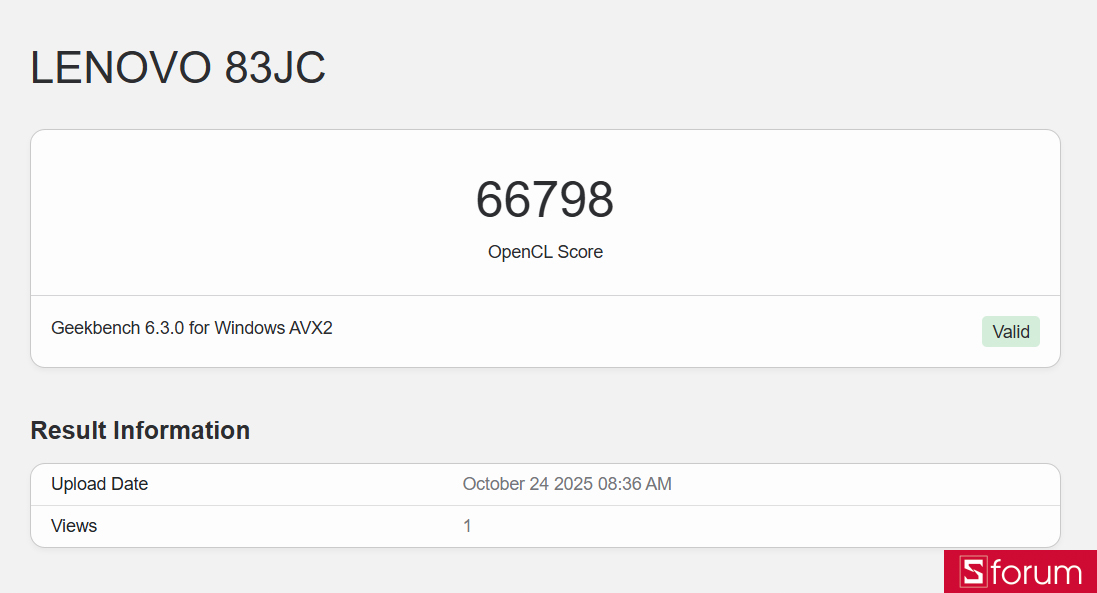1097x593 pixels.
Task: Click the 83JC model code in heading
Action: point(275,68)
